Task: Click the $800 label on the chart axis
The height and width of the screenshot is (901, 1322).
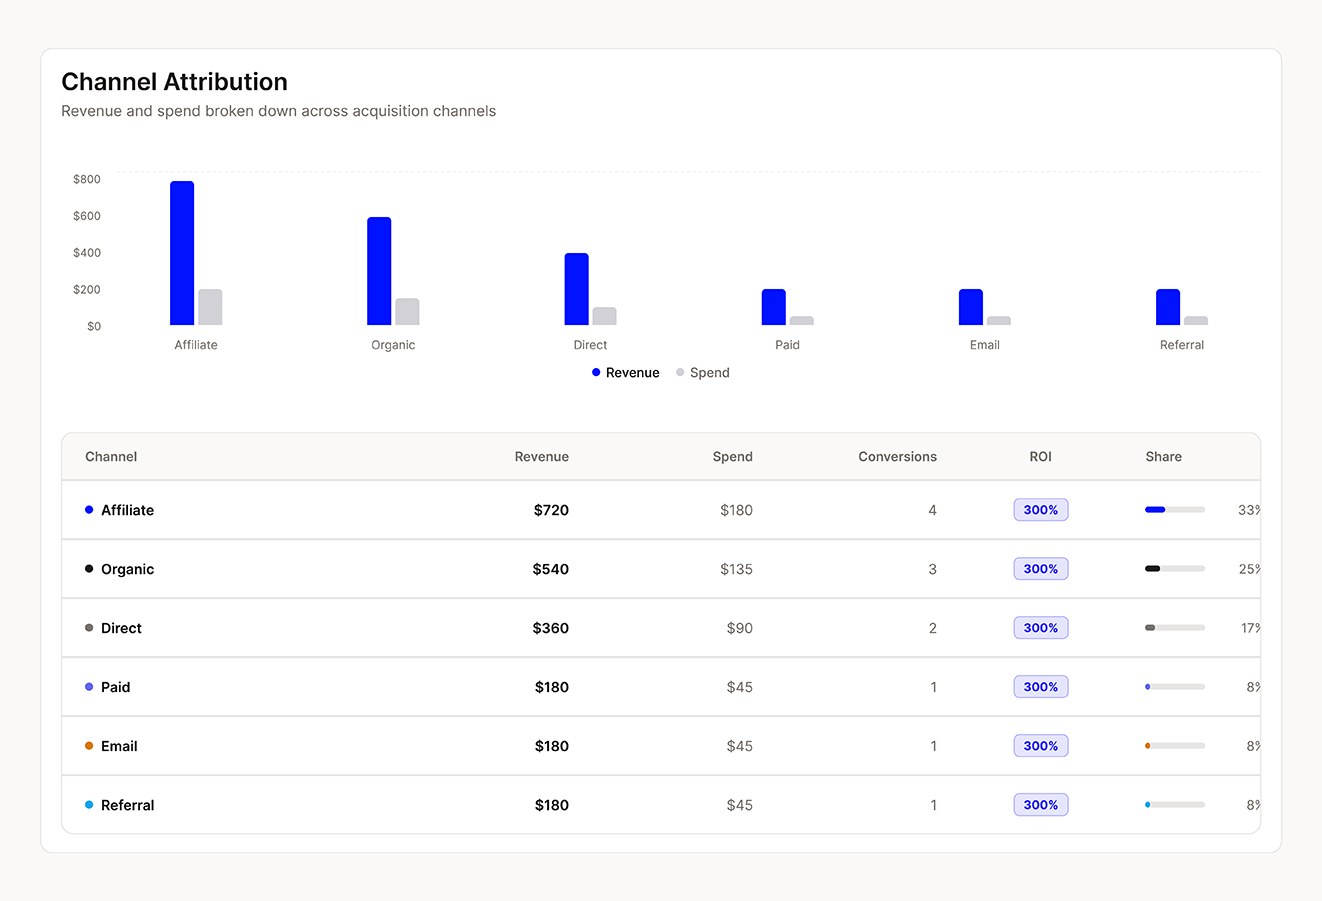Action: pos(87,179)
